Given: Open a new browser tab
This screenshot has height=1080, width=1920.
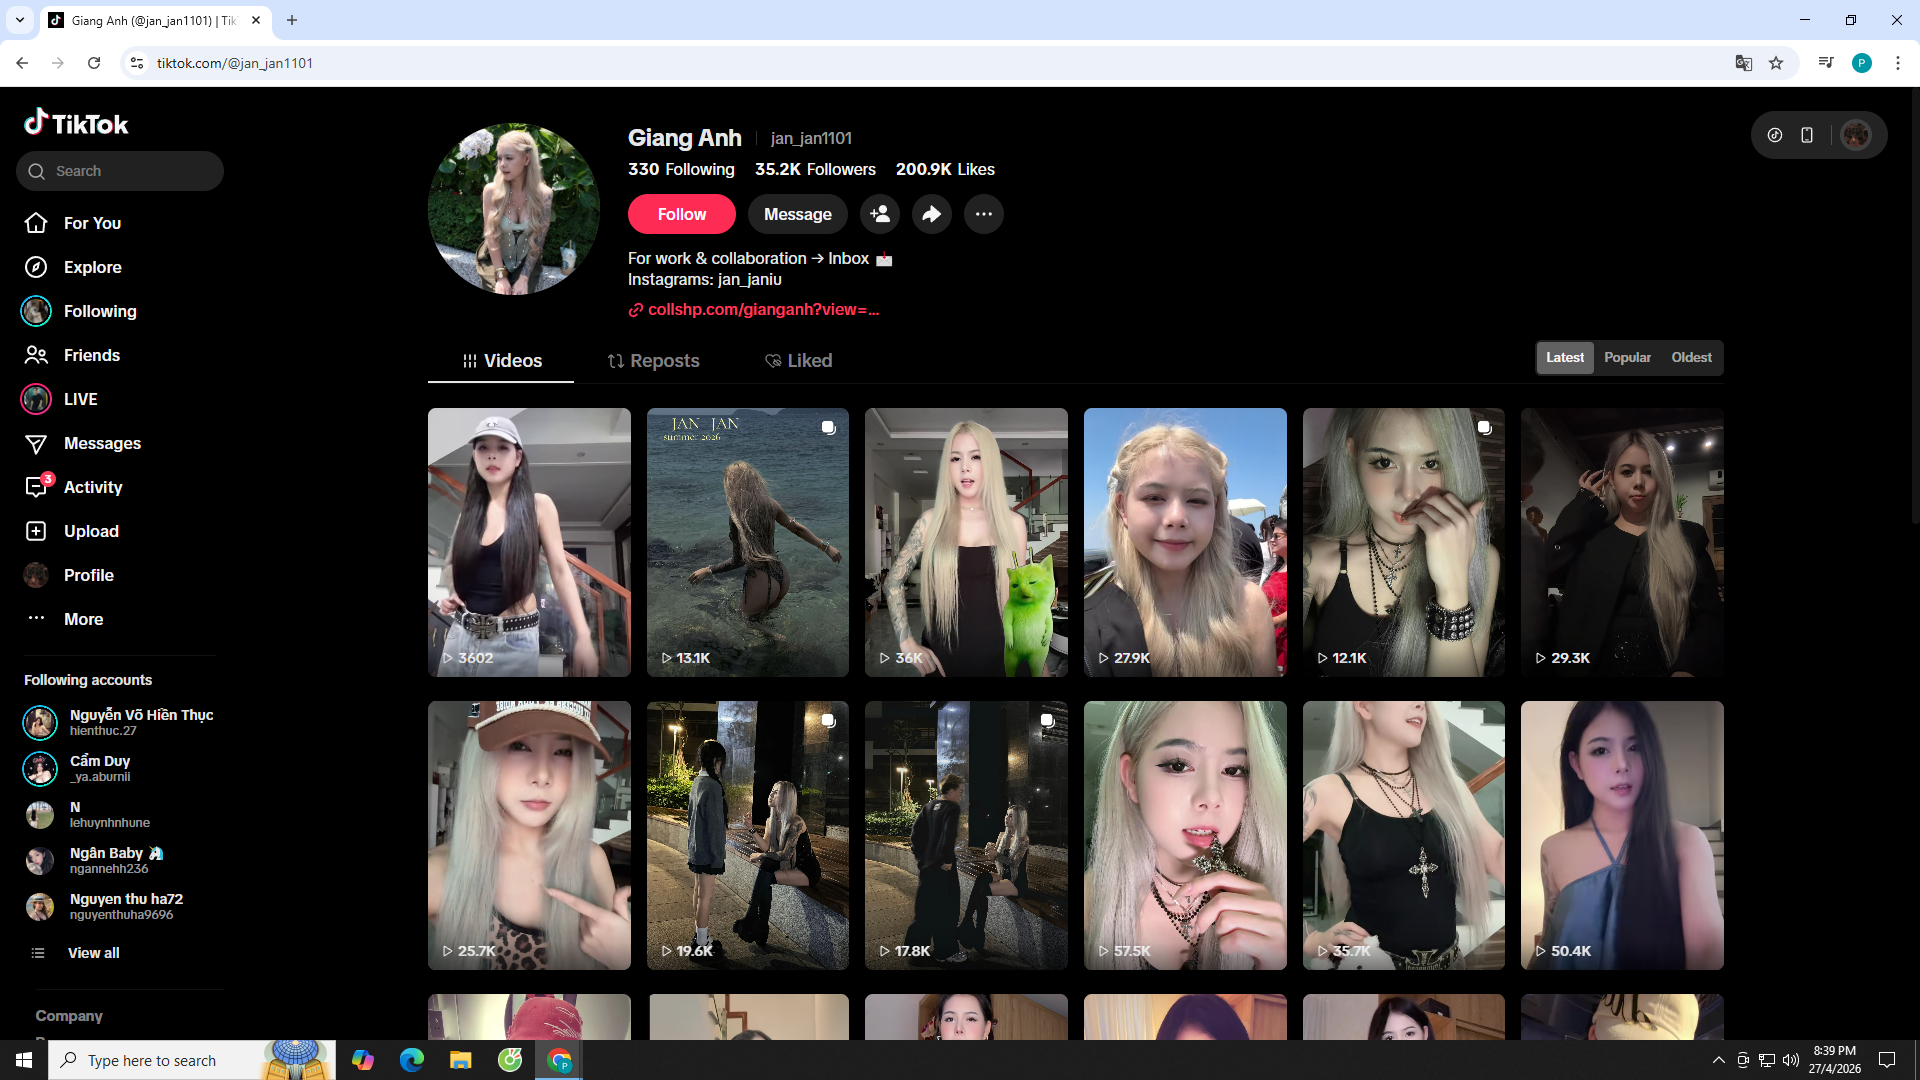Looking at the screenshot, I should pyautogui.click(x=292, y=20).
